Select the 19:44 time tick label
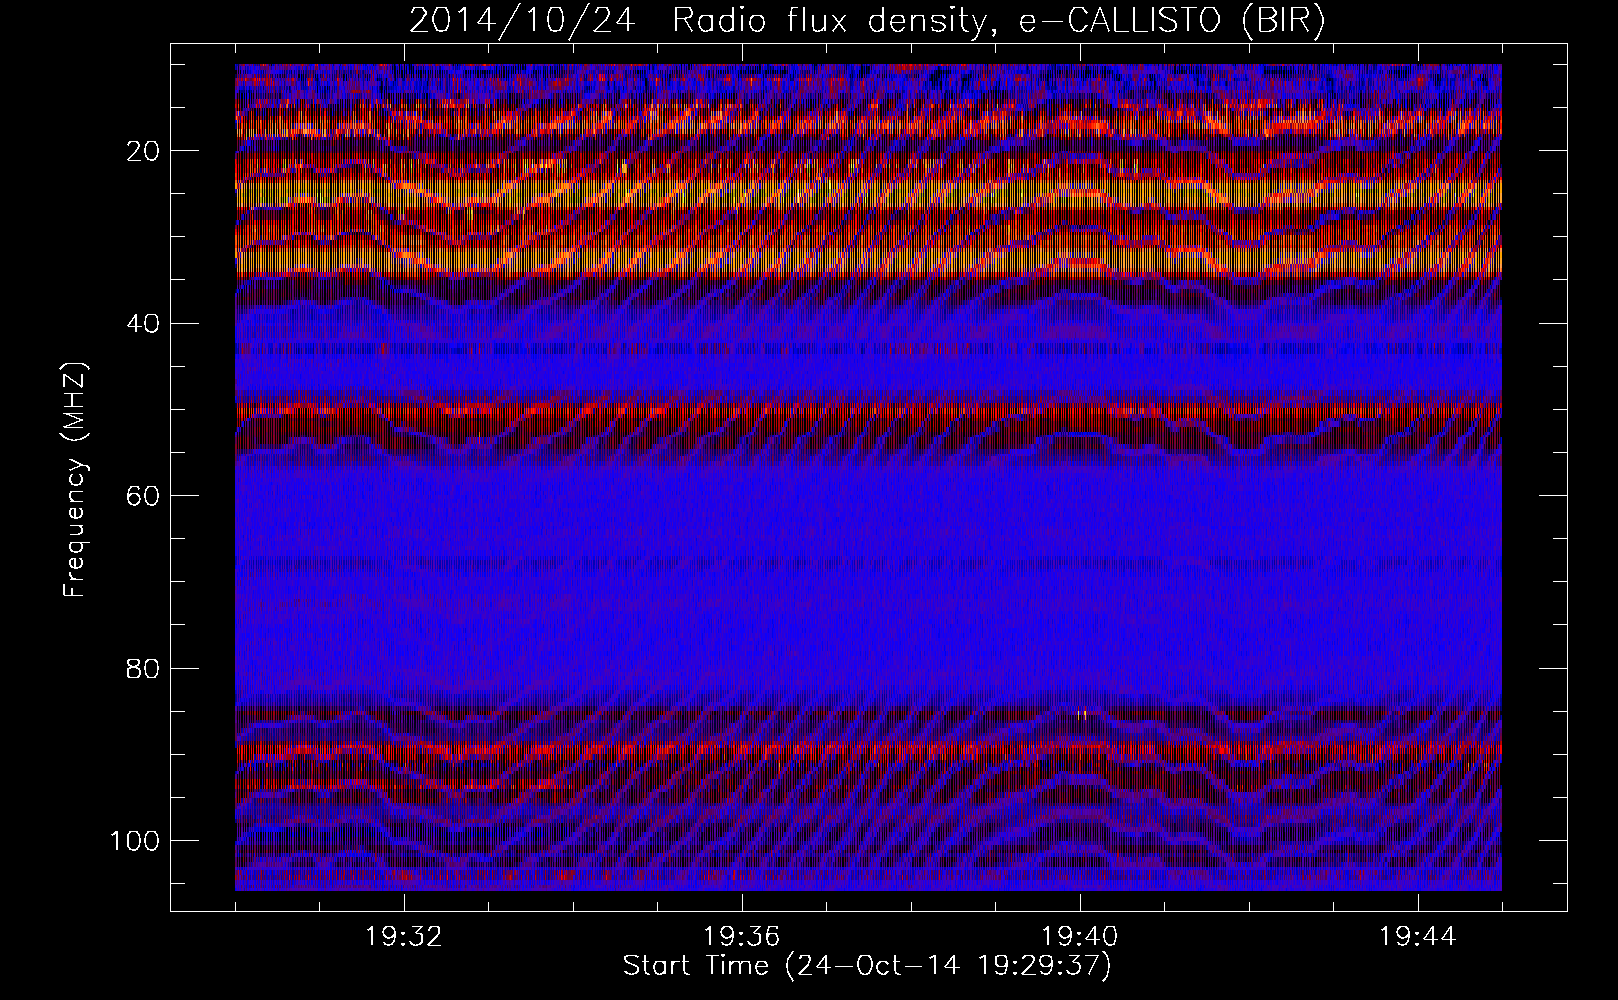The image size is (1618, 1000). 1418,936
